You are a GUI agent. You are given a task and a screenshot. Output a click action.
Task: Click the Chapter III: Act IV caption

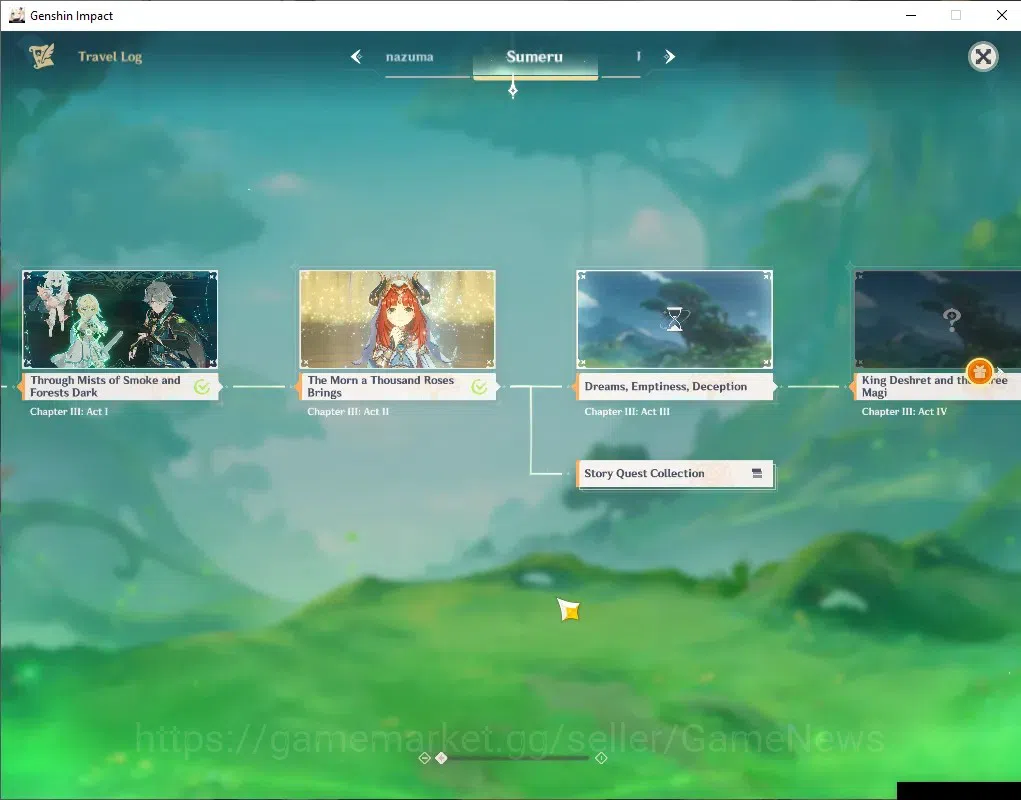click(904, 411)
